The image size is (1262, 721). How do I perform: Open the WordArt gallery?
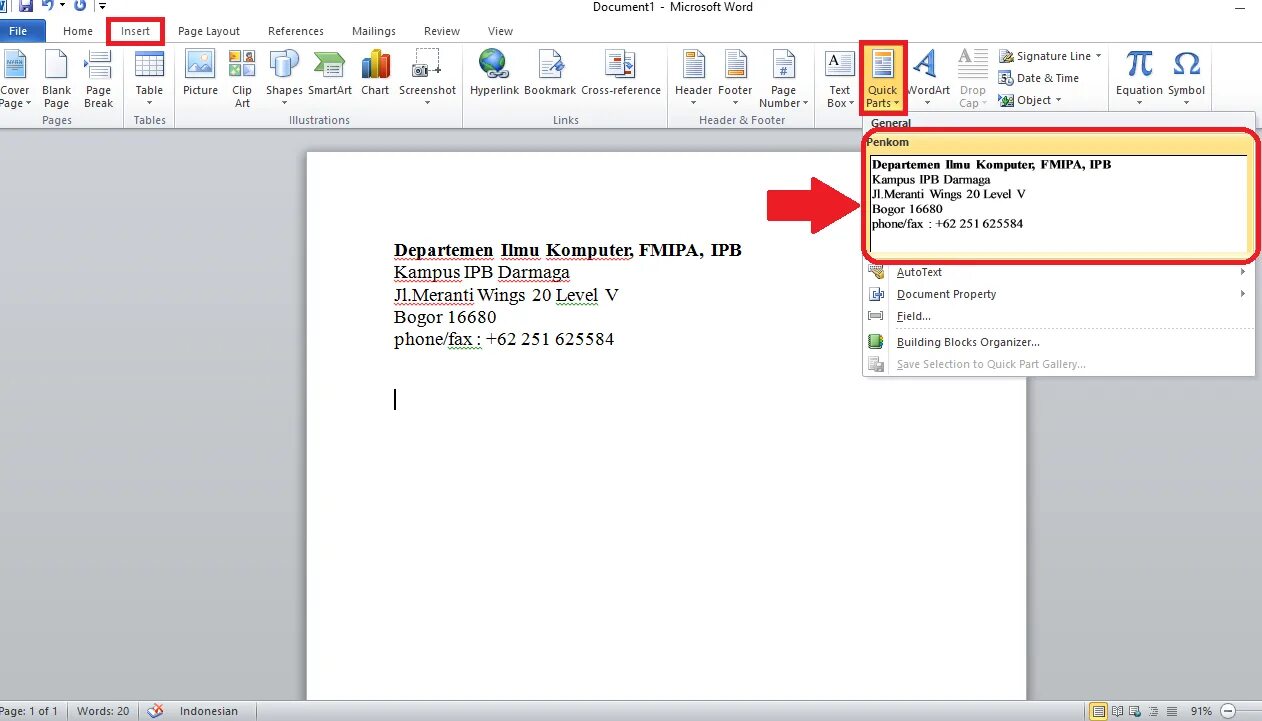click(x=928, y=78)
